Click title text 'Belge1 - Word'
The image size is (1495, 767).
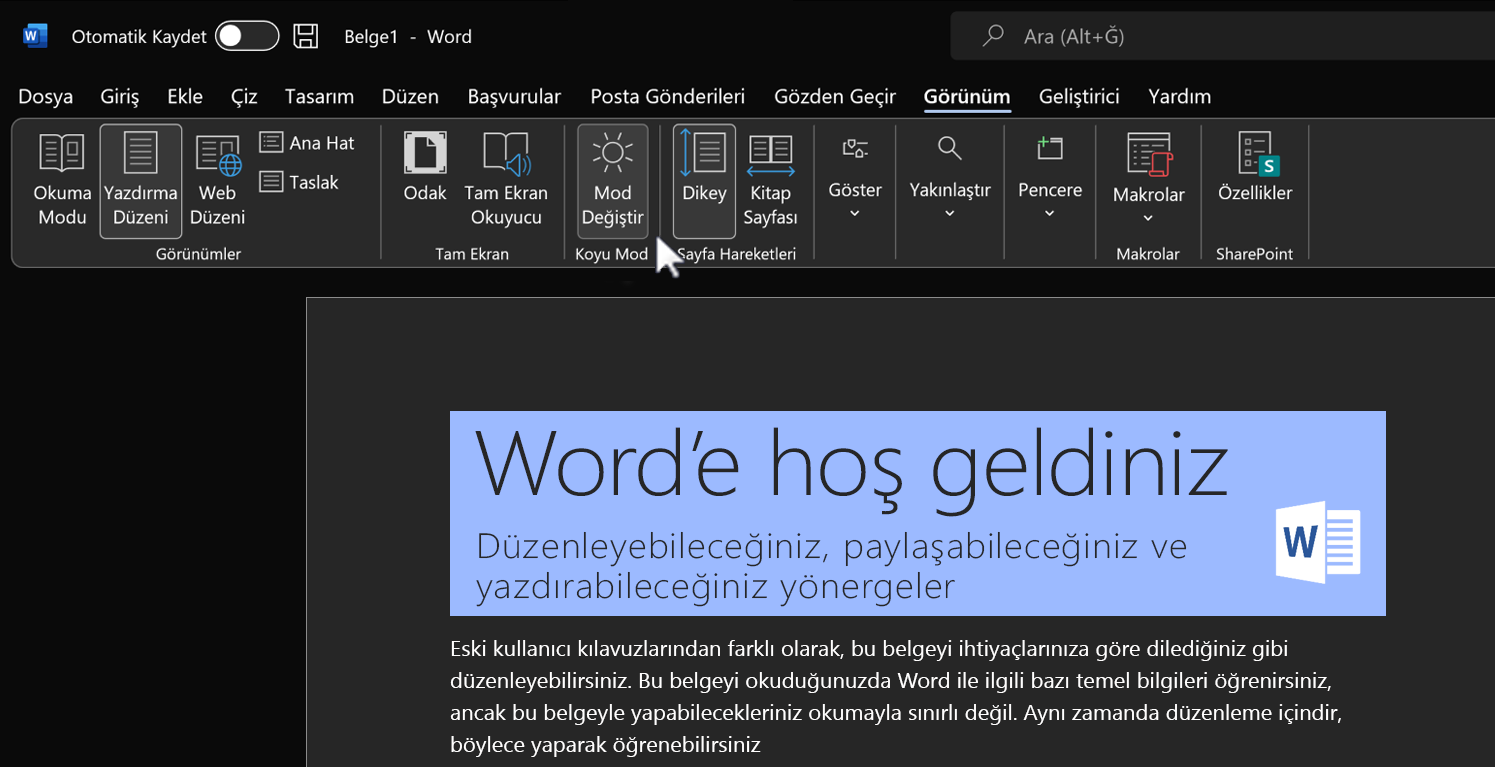pyautogui.click(x=408, y=37)
